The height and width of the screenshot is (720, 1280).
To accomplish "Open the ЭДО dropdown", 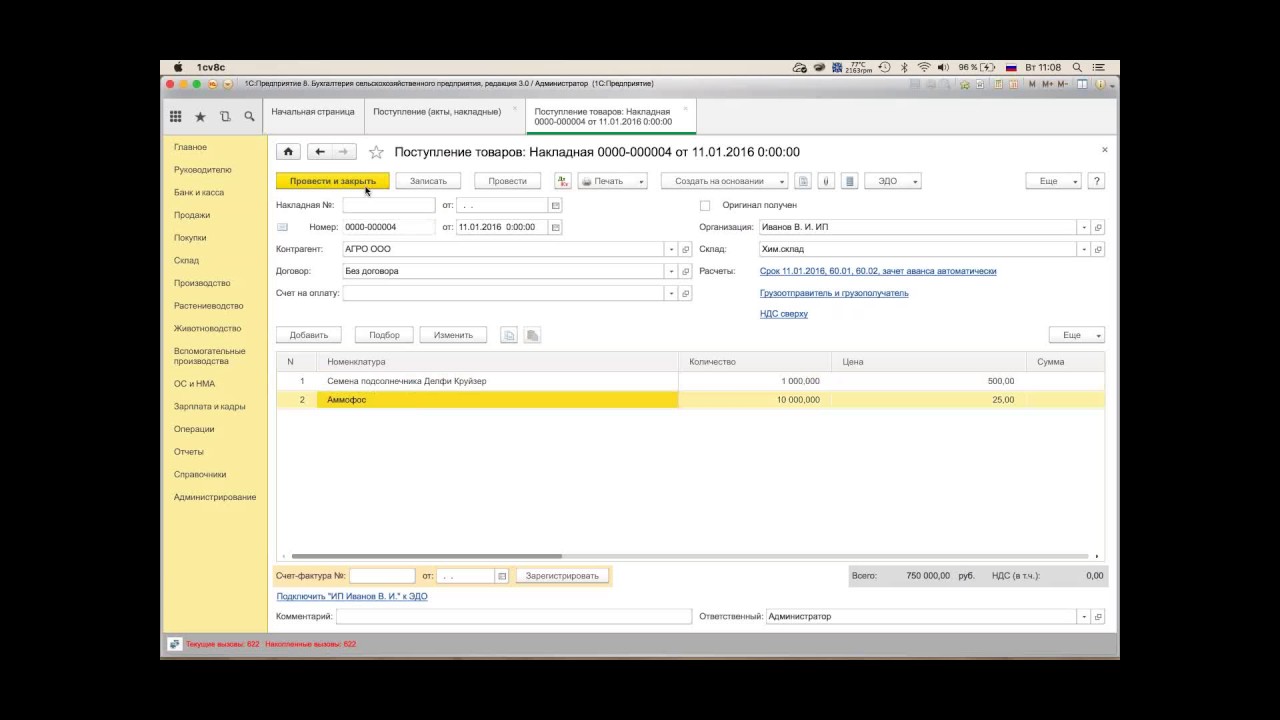I will (x=893, y=181).
